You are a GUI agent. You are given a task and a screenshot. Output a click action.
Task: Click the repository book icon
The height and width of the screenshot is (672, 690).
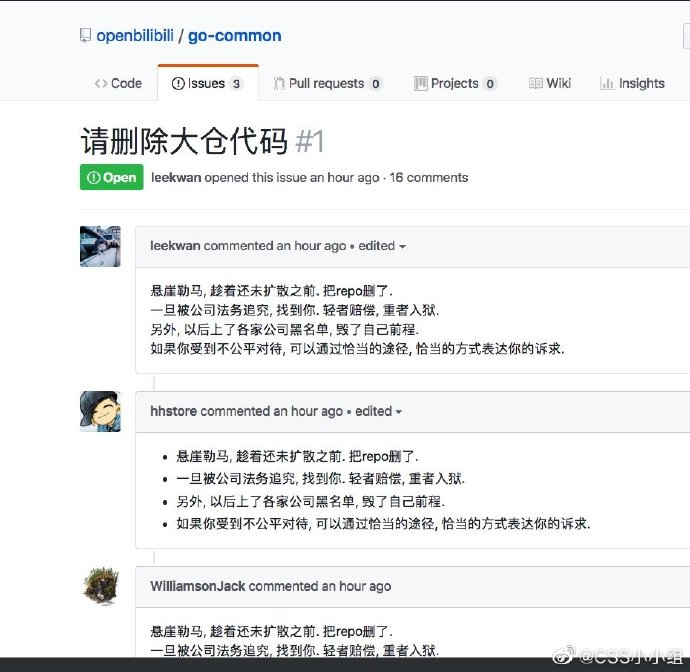tap(85, 35)
